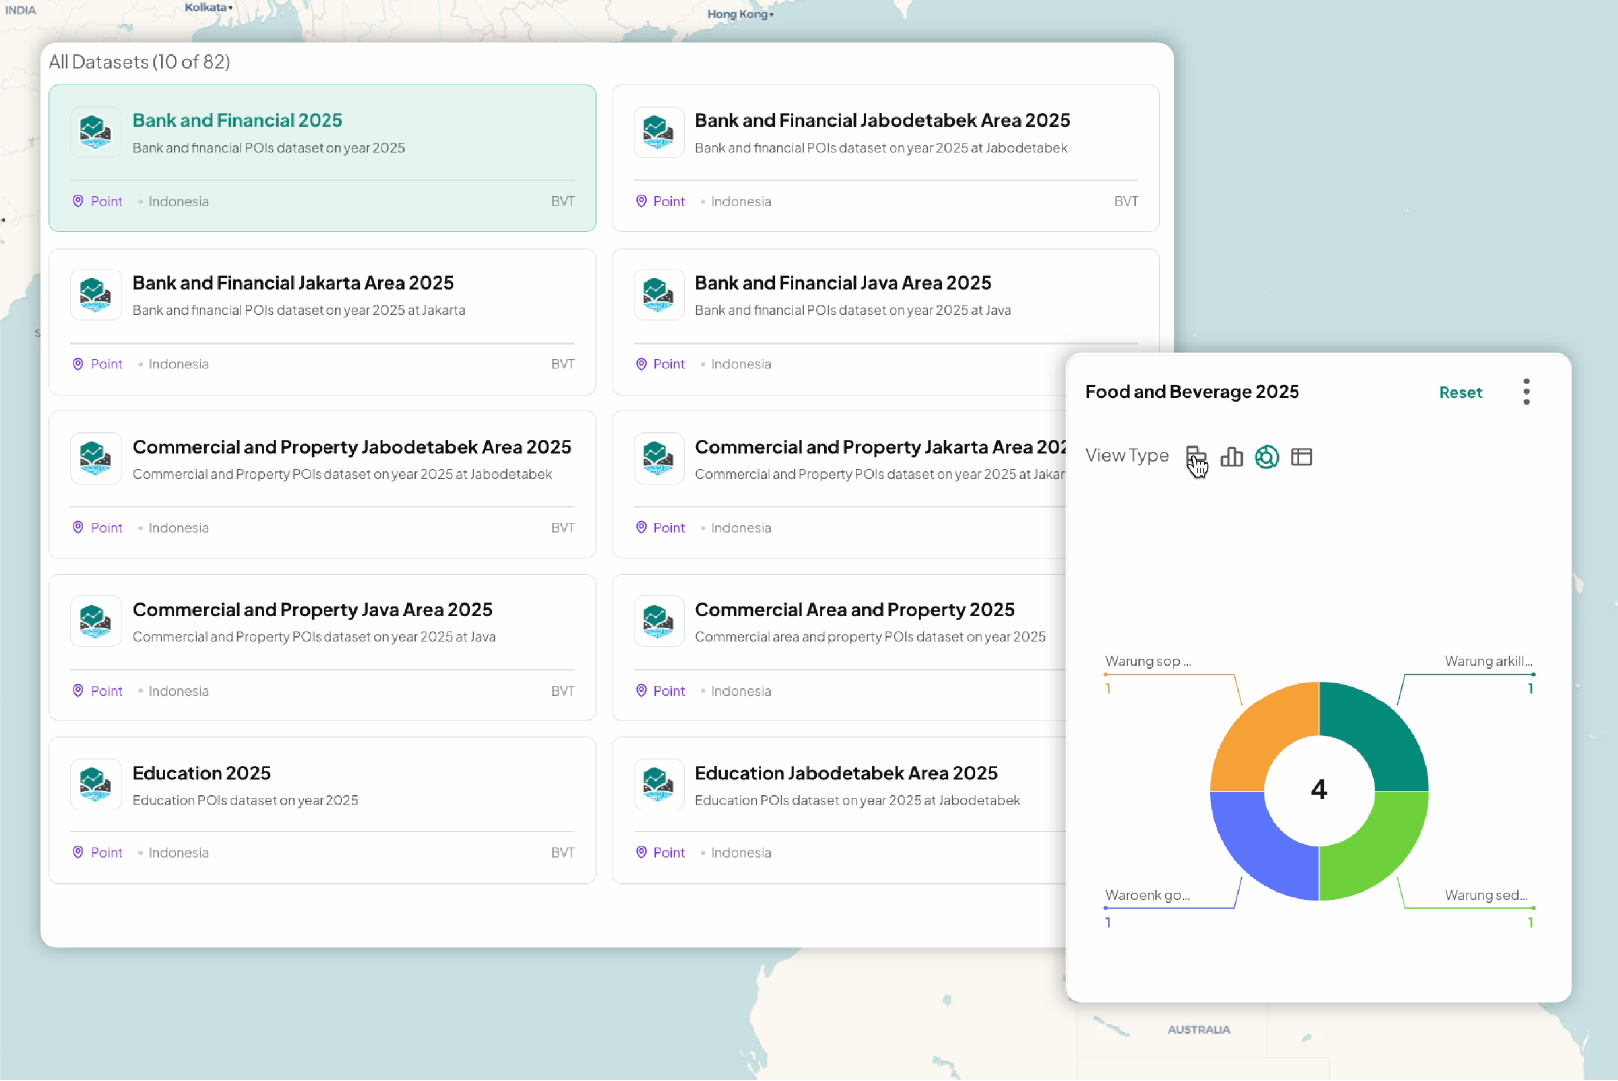Click Point pin icon in Bank and Financial Java card
This screenshot has width=1618, height=1081.
point(642,365)
